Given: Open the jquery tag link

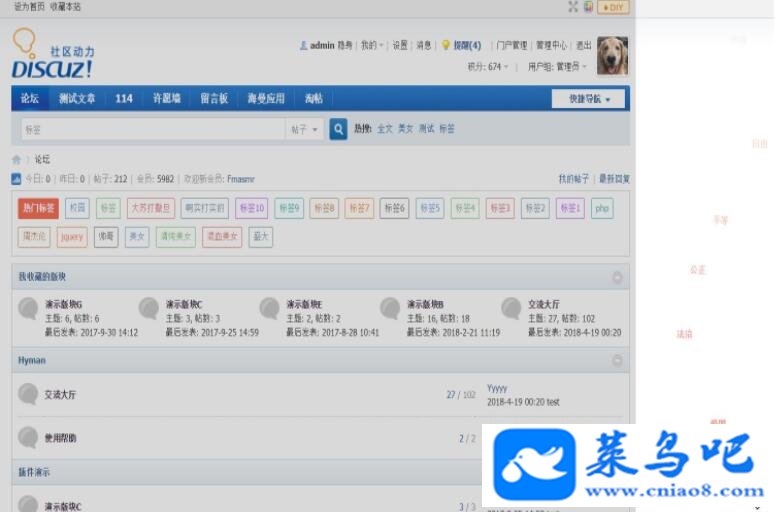Looking at the screenshot, I should pyautogui.click(x=72, y=237).
